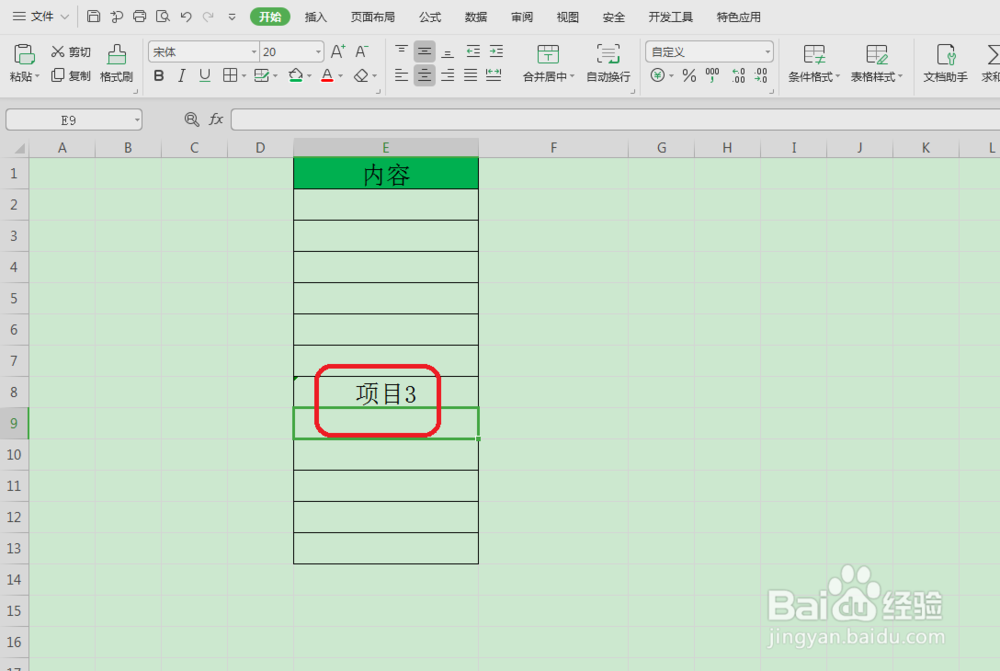Expand 条件格式 conditional formatting menu
This screenshot has height=671, width=1000.
pos(837,77)
